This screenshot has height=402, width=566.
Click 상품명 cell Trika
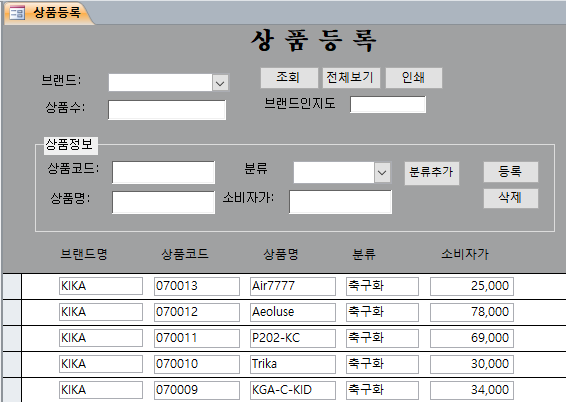click(x=293, y=364)
